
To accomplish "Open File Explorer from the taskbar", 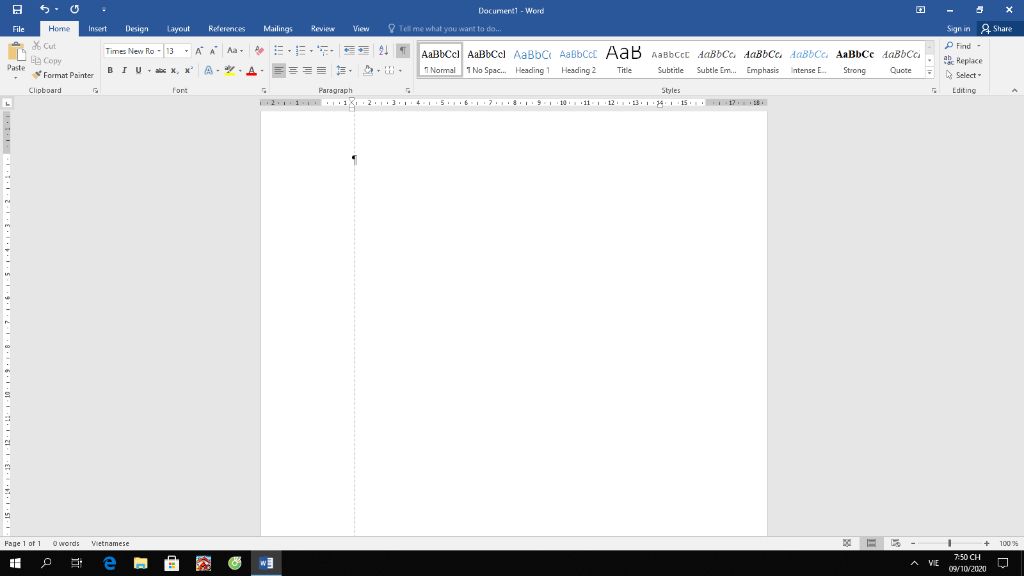I will pos(140,563).
